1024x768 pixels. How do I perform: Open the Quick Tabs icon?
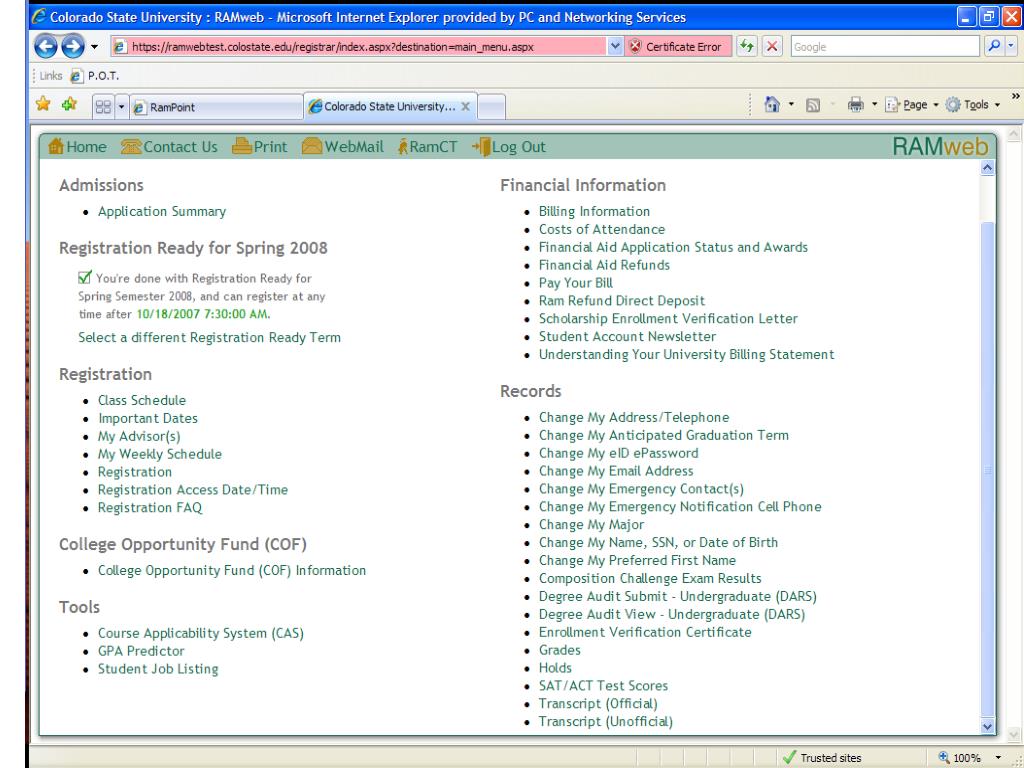(103, 106)
